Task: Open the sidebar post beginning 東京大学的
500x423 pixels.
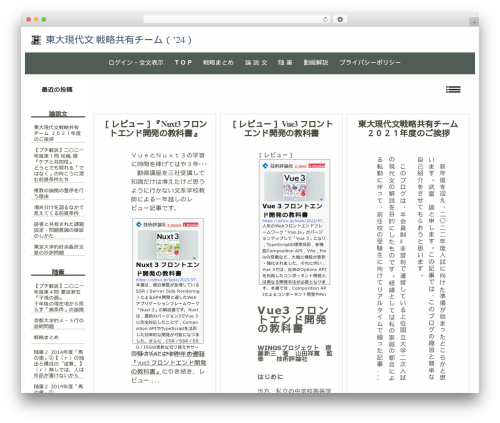Action: [x=59, y=250]
